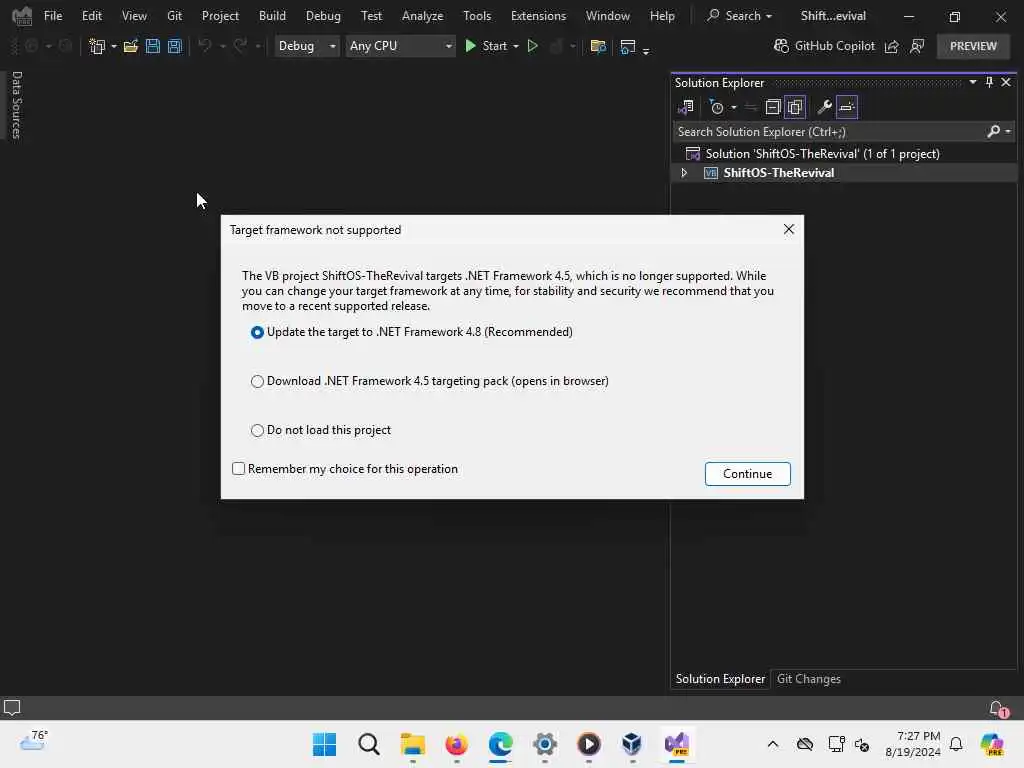Toggle Solution Explorer auto-hide pin
Image resolution: width=1024 pixels, height=768 pixels.
tap(989, 82)
